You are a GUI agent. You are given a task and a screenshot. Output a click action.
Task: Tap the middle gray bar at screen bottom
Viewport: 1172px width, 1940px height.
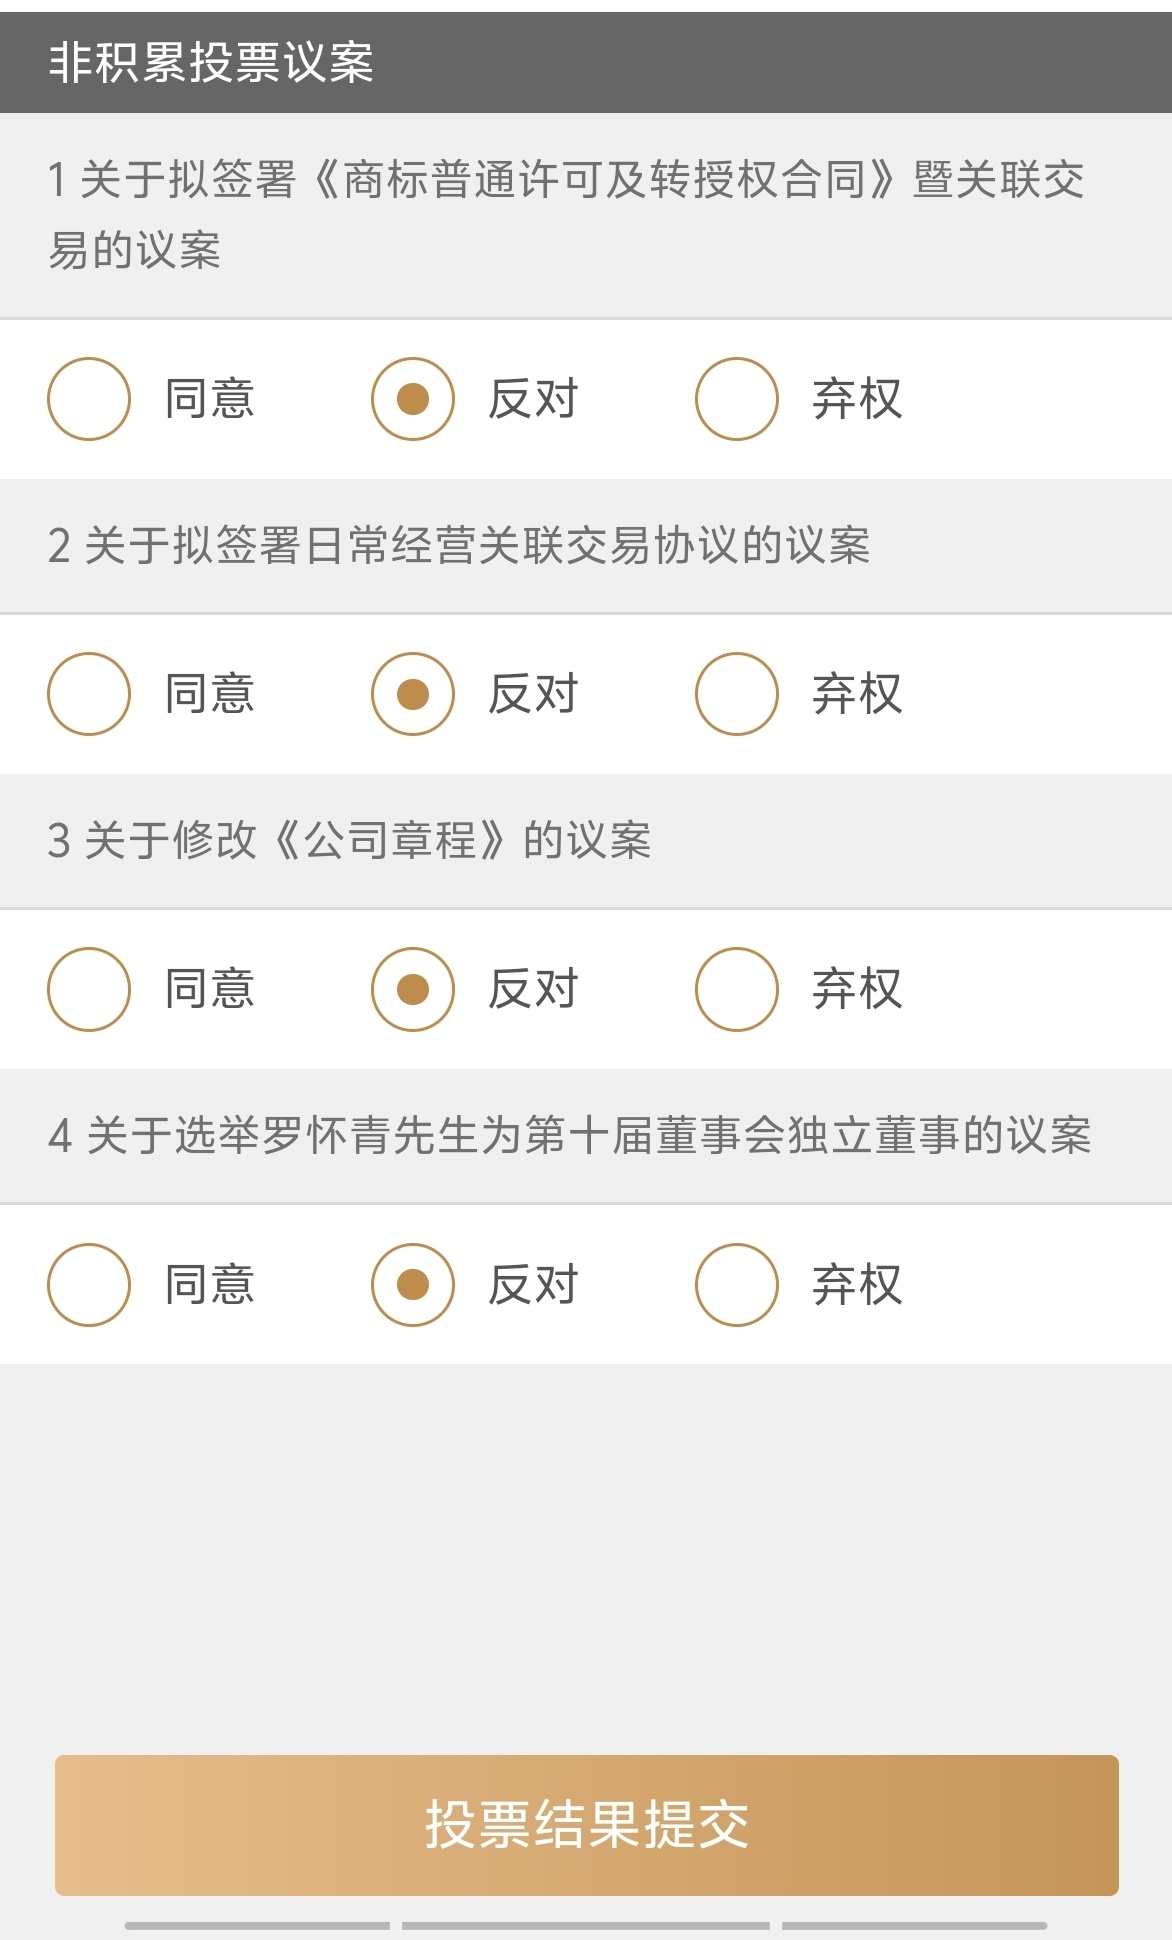pos(586,1925)
